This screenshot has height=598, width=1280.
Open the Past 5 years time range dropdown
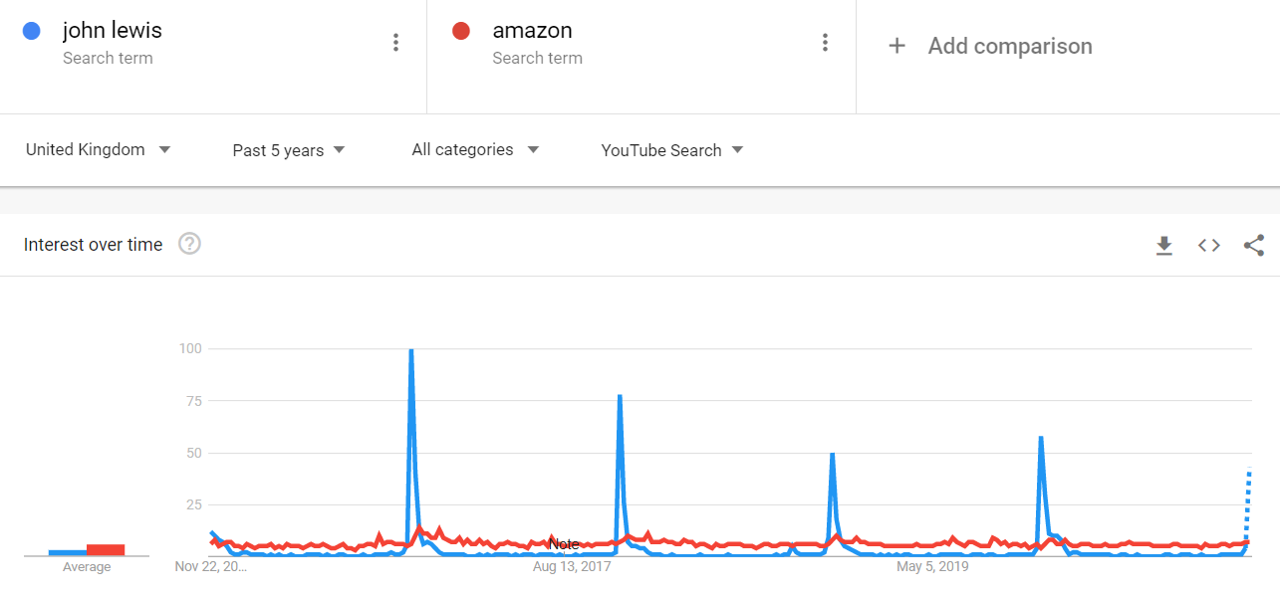click(288, 150)
